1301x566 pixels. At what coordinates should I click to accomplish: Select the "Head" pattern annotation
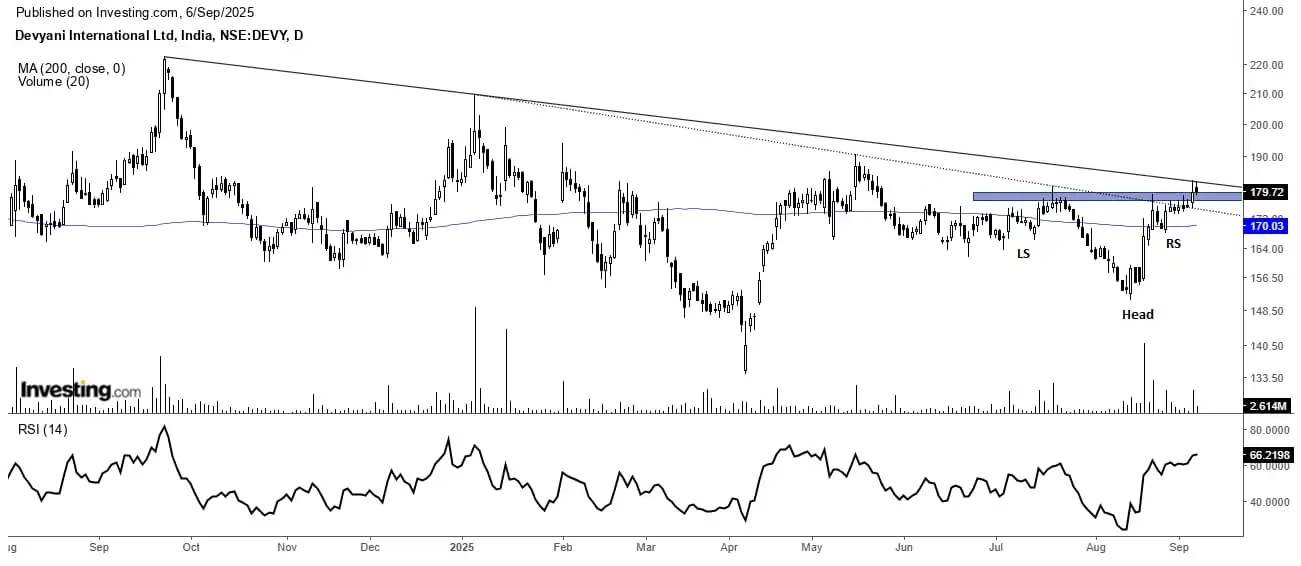pyautogui.click(x=1137, y=314)
